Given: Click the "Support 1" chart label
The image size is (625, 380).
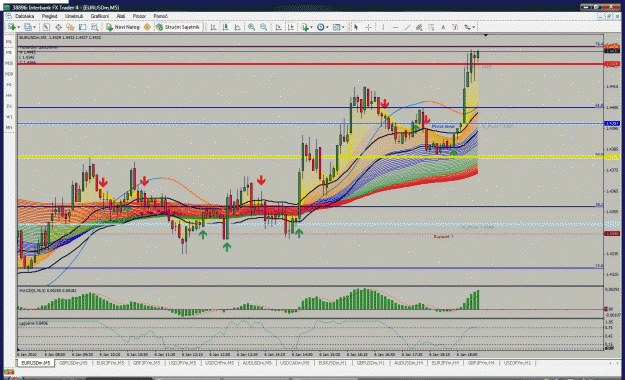Looking at the screenshot, I should click(443, 236).
